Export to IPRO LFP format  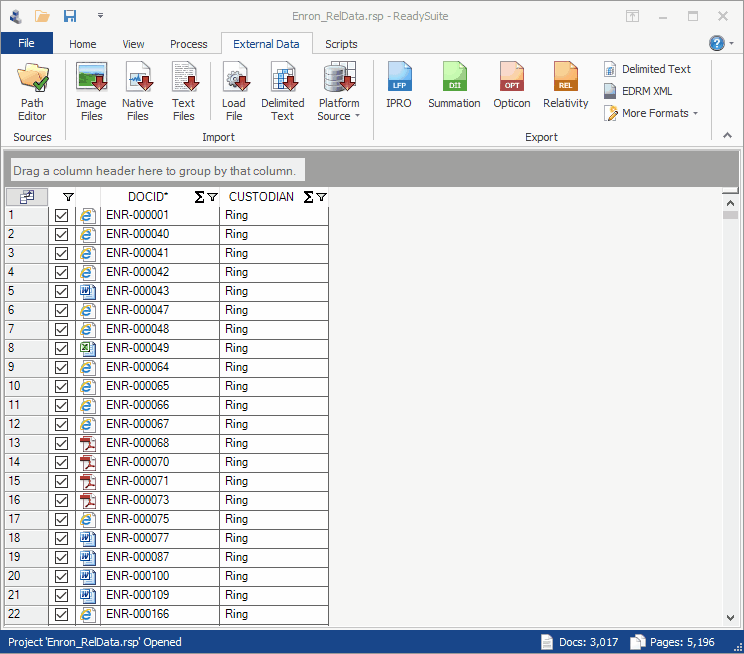click(x=399, y=86)
